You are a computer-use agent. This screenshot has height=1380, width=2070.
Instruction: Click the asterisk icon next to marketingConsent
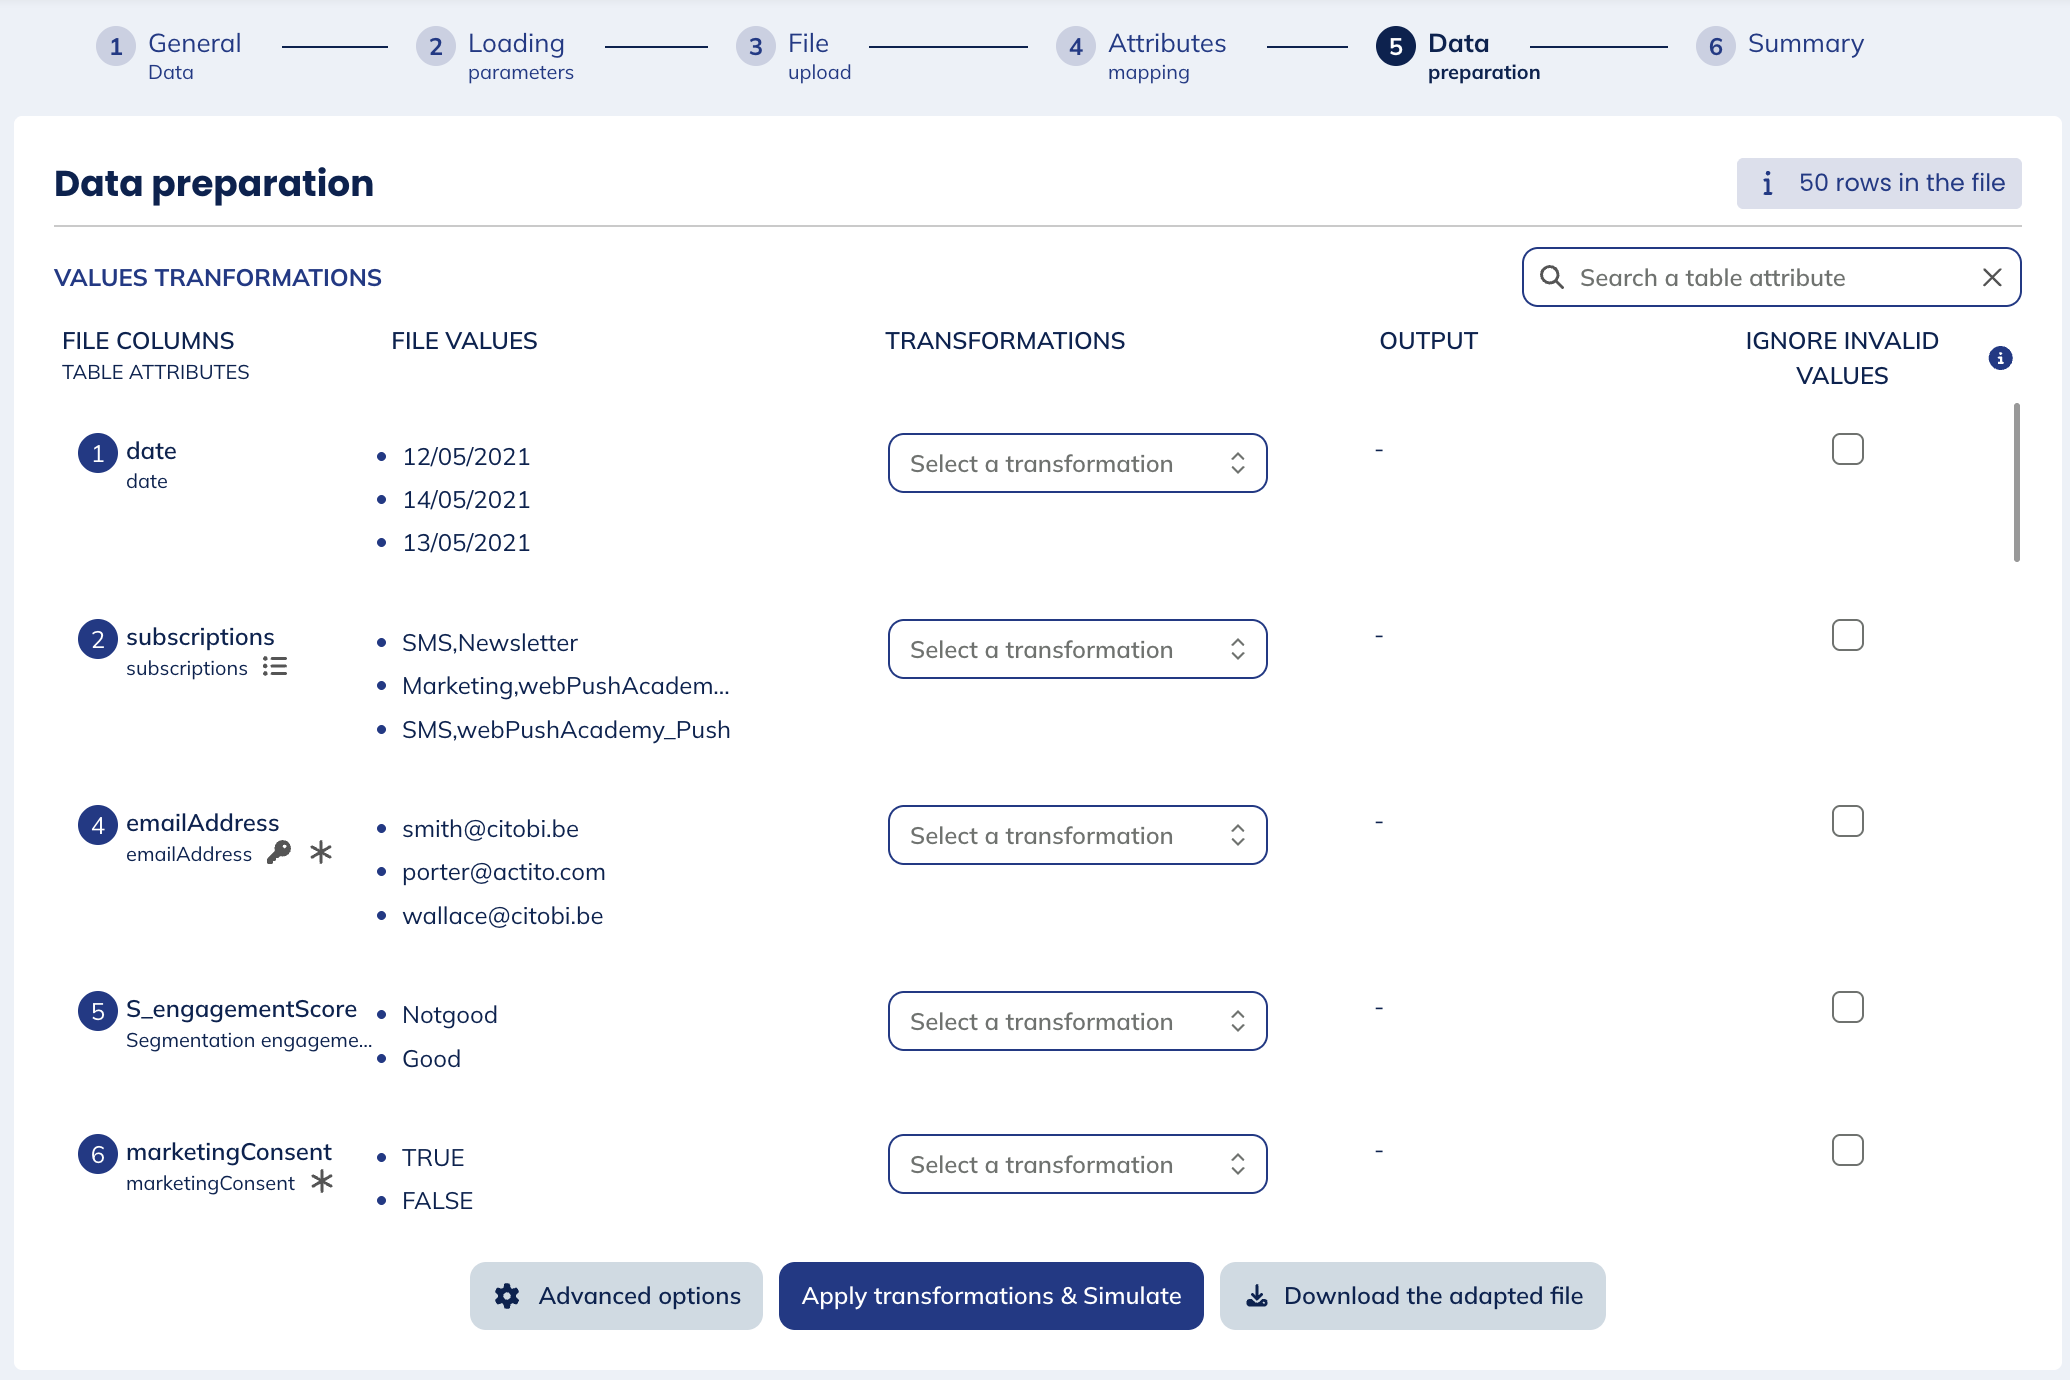click(321, 1182)
